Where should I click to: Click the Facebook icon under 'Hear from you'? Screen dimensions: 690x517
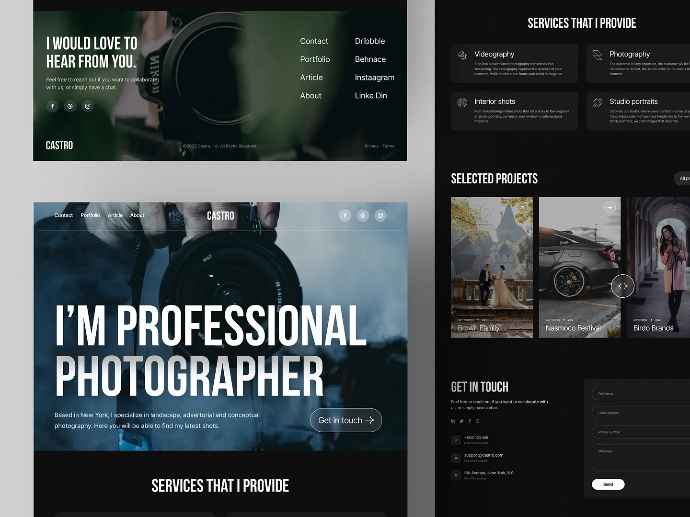point(52,106)
